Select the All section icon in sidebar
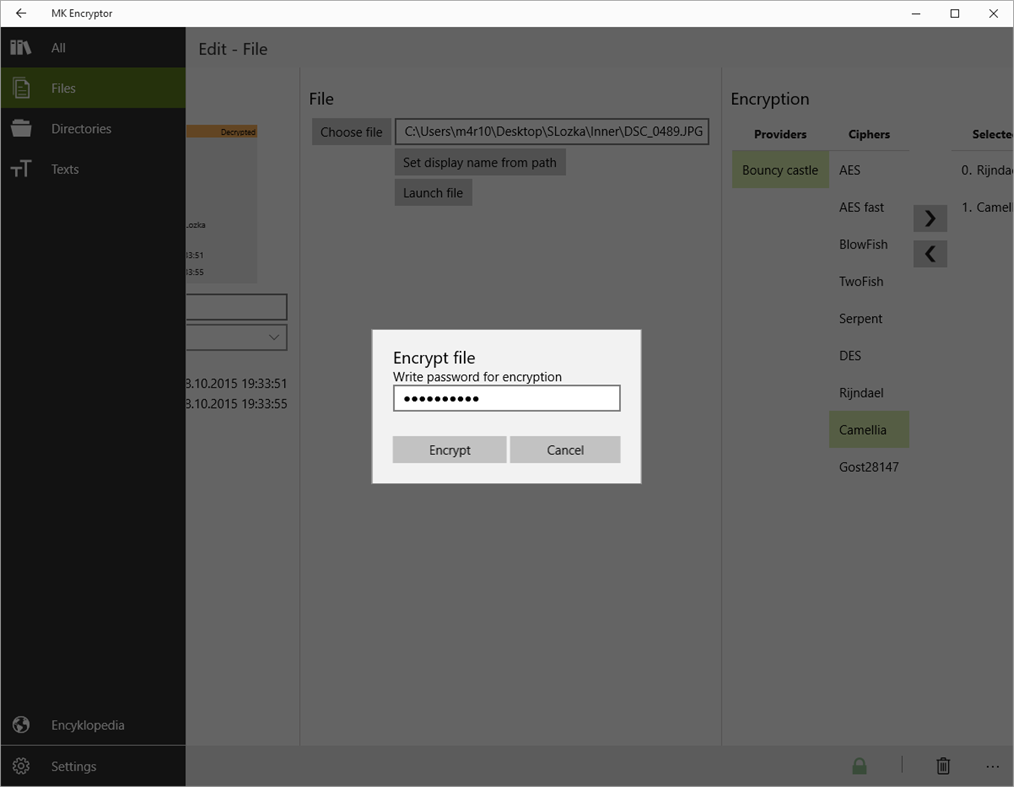The image size is (1014, 787). (20, 47)
